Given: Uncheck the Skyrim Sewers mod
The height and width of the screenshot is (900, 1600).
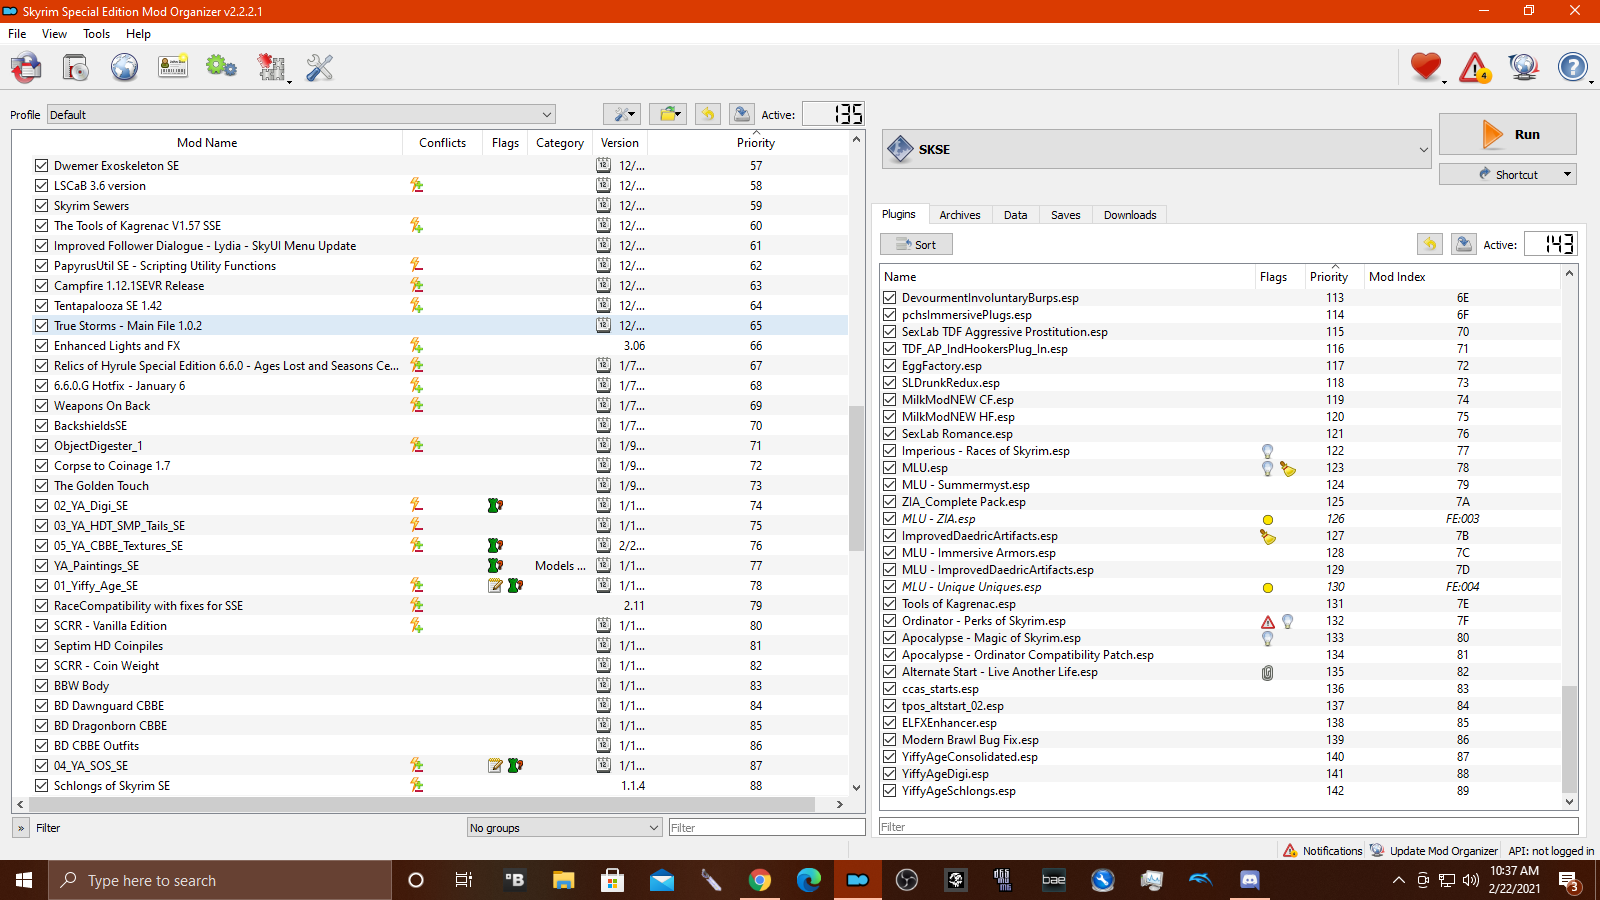Looking at the screenshot, I should (x=41, y=205).
